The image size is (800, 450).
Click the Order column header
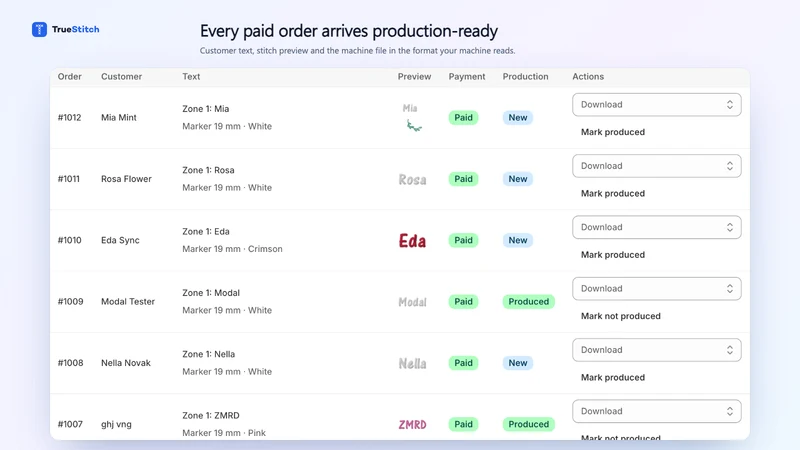[x=69, y=77]
